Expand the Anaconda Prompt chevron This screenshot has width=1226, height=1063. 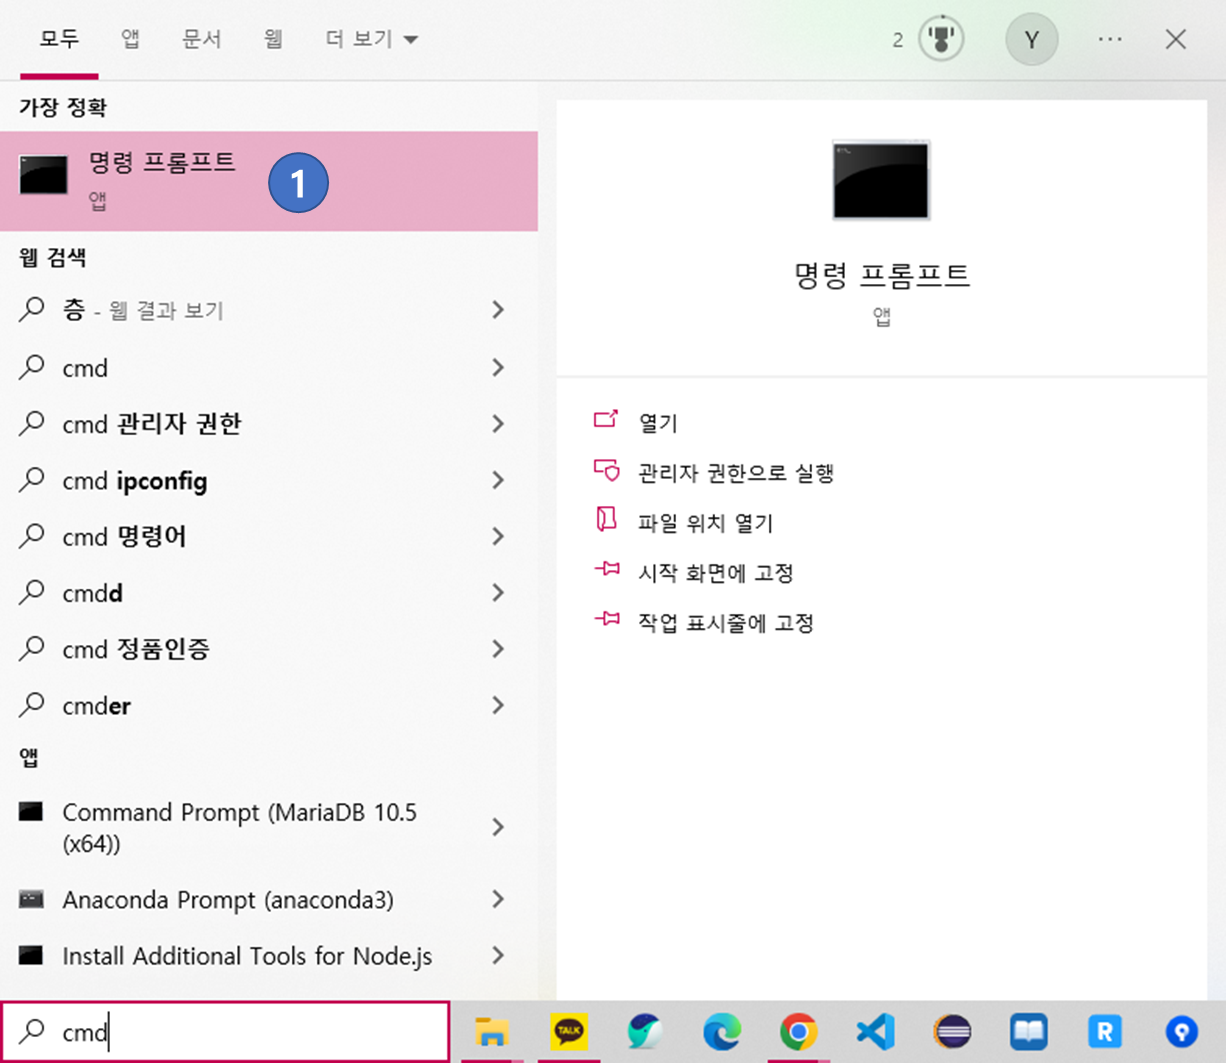click(498, 900)
